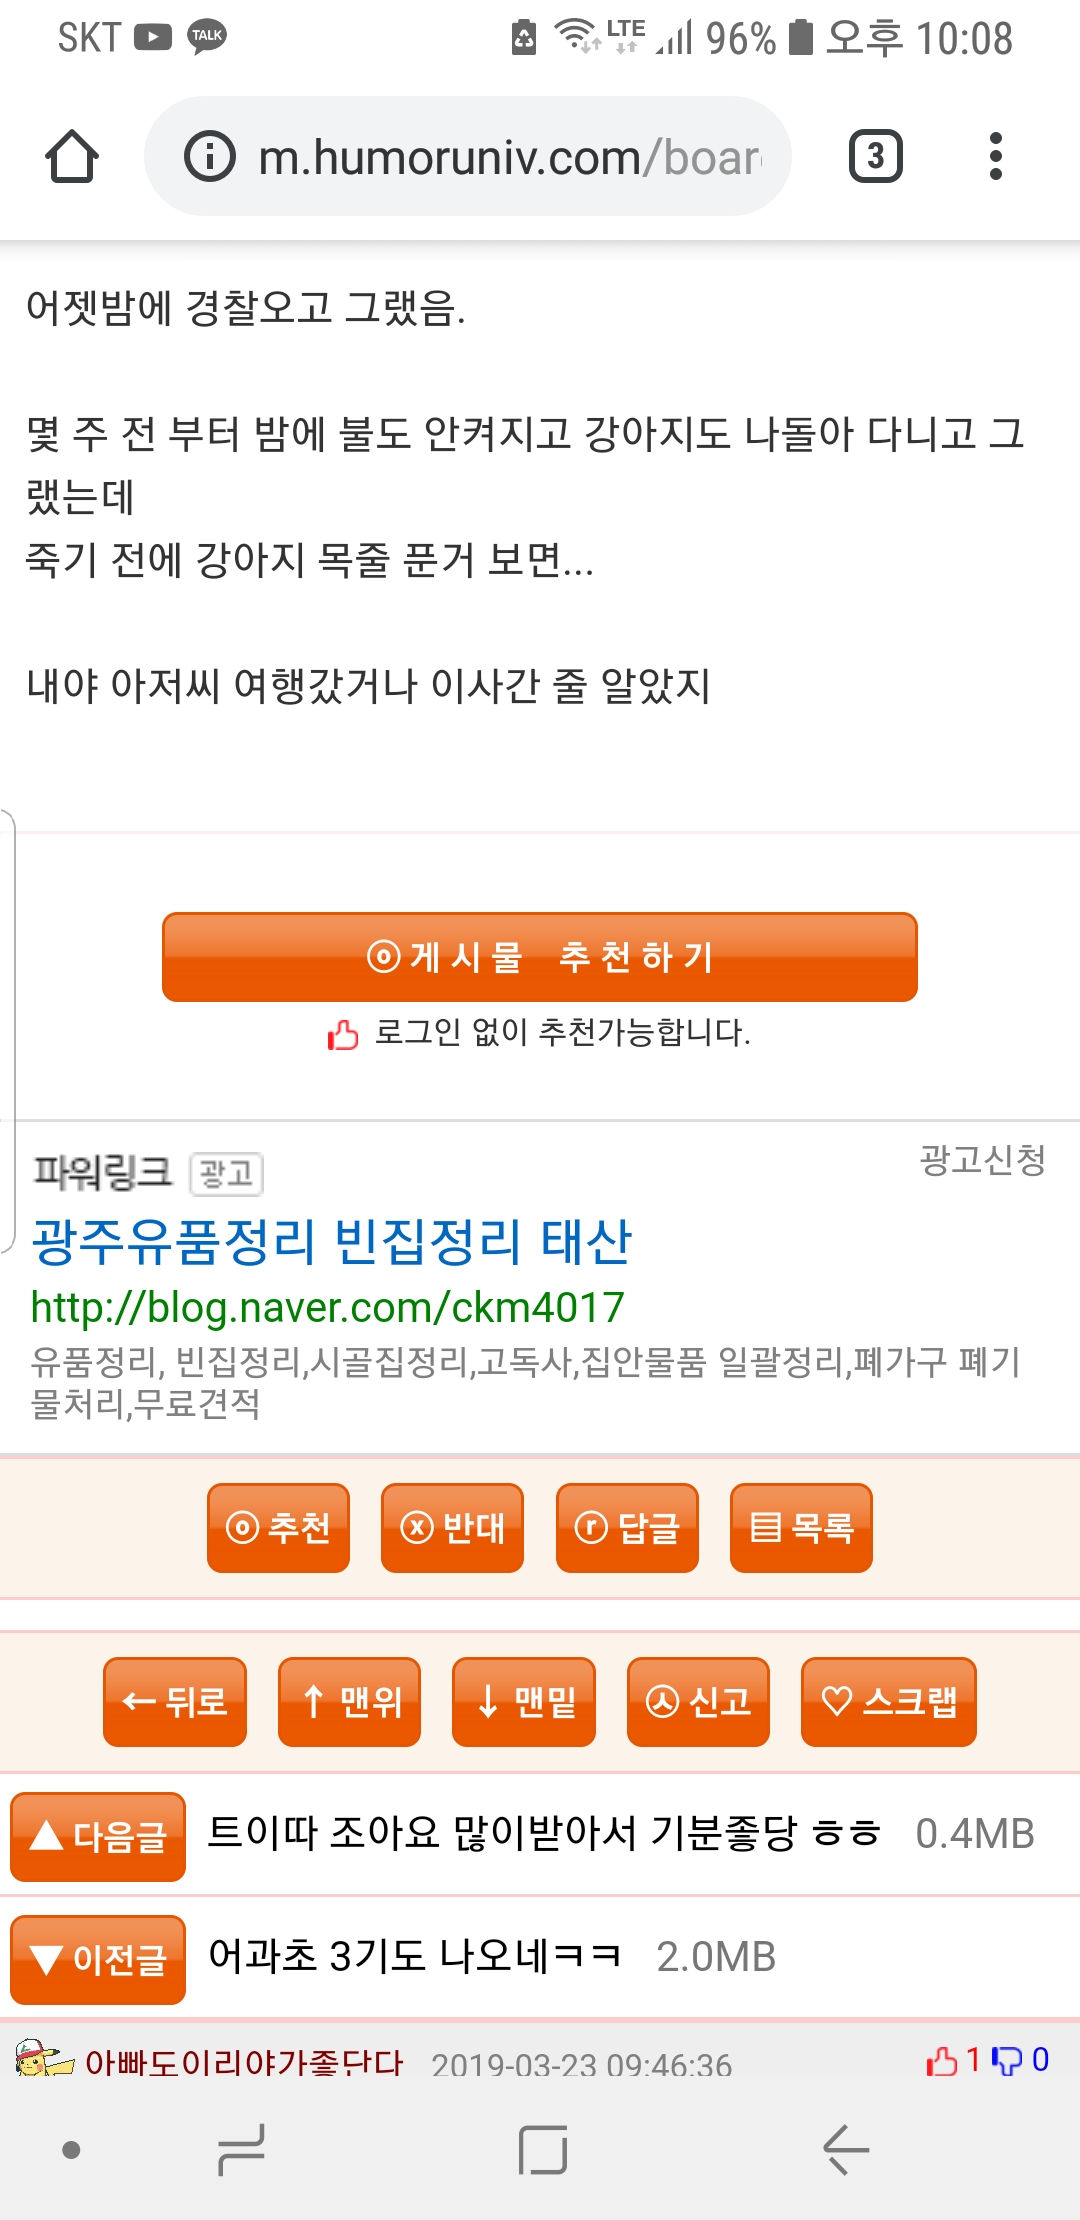Jump to bottom with 맨밑 button
Image resolution: width=1080 pixels, height=2220 pixels.
[x=524, y=1701]
